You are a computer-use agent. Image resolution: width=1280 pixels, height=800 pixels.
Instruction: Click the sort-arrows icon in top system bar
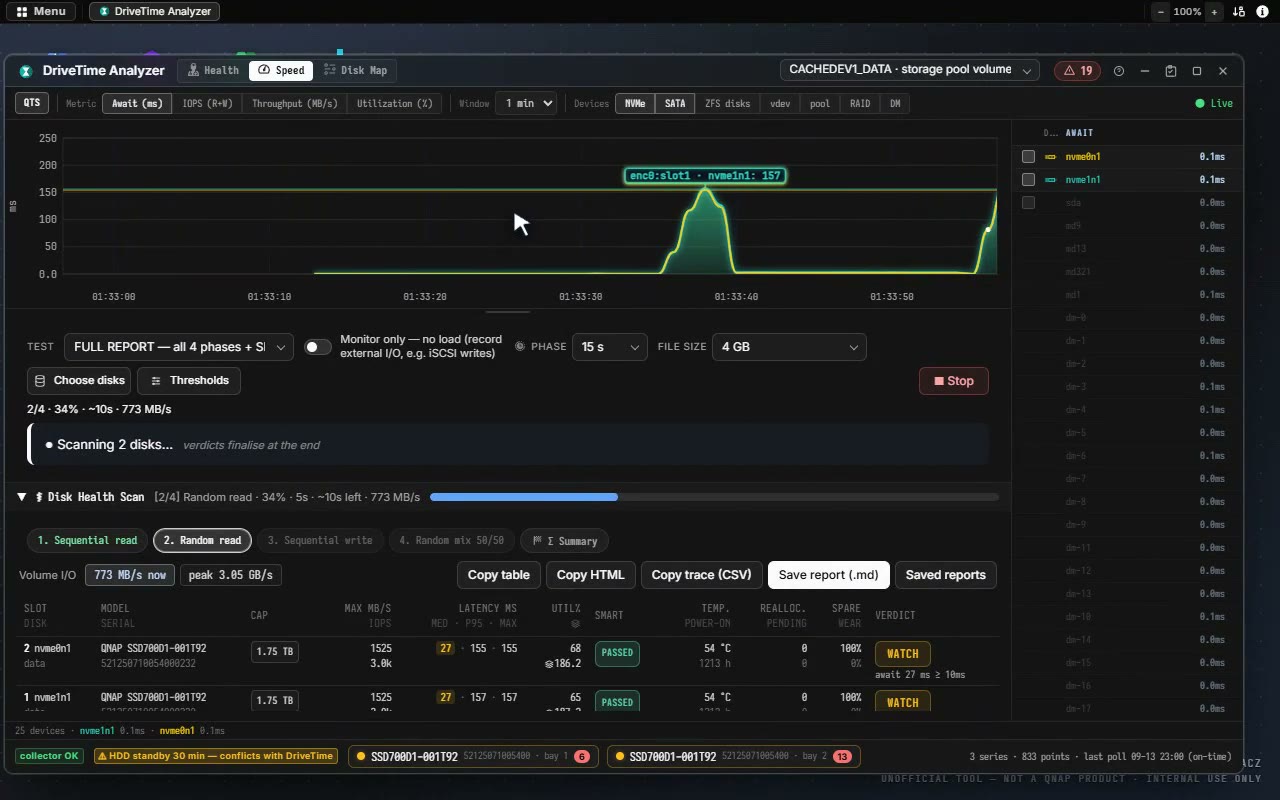click(x=1239, y=12)
